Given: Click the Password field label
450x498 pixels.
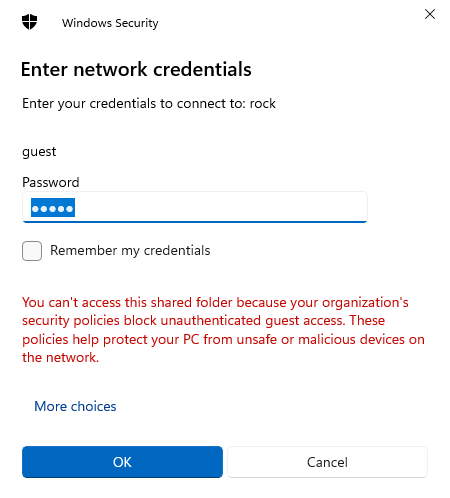Looking at the screenshot, I should (51, 182).
